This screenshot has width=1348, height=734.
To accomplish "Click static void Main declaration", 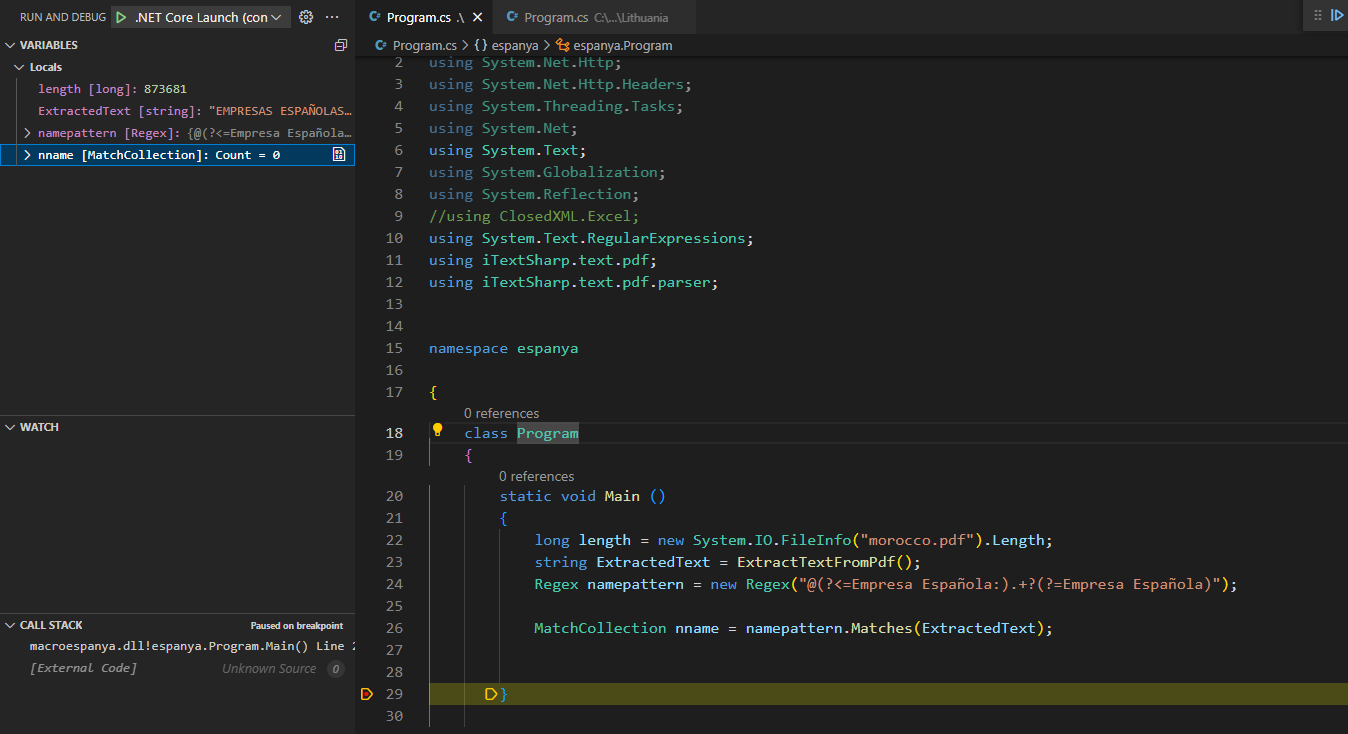I will pos(583,496).
